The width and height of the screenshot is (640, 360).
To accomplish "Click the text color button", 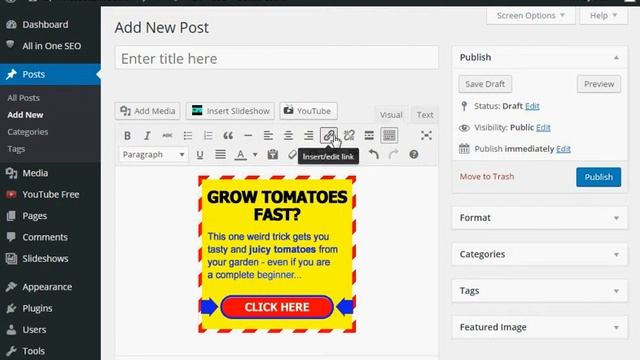I will [x=241, y=155].
